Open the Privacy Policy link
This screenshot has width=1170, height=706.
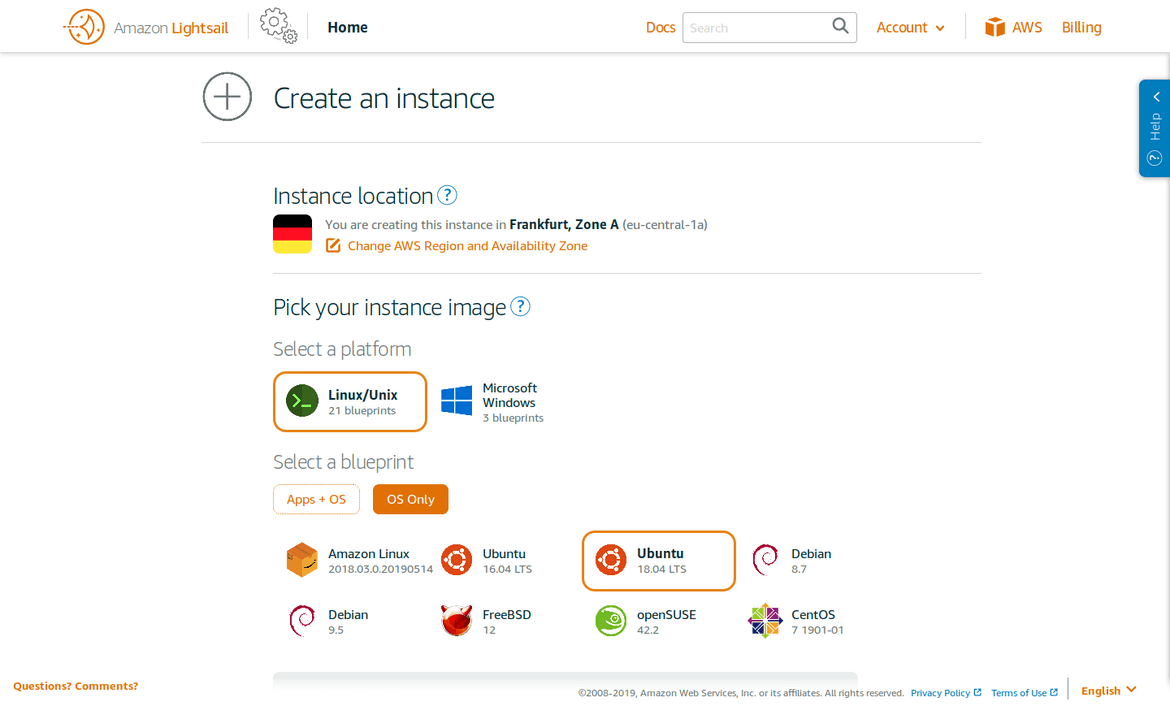940,693
